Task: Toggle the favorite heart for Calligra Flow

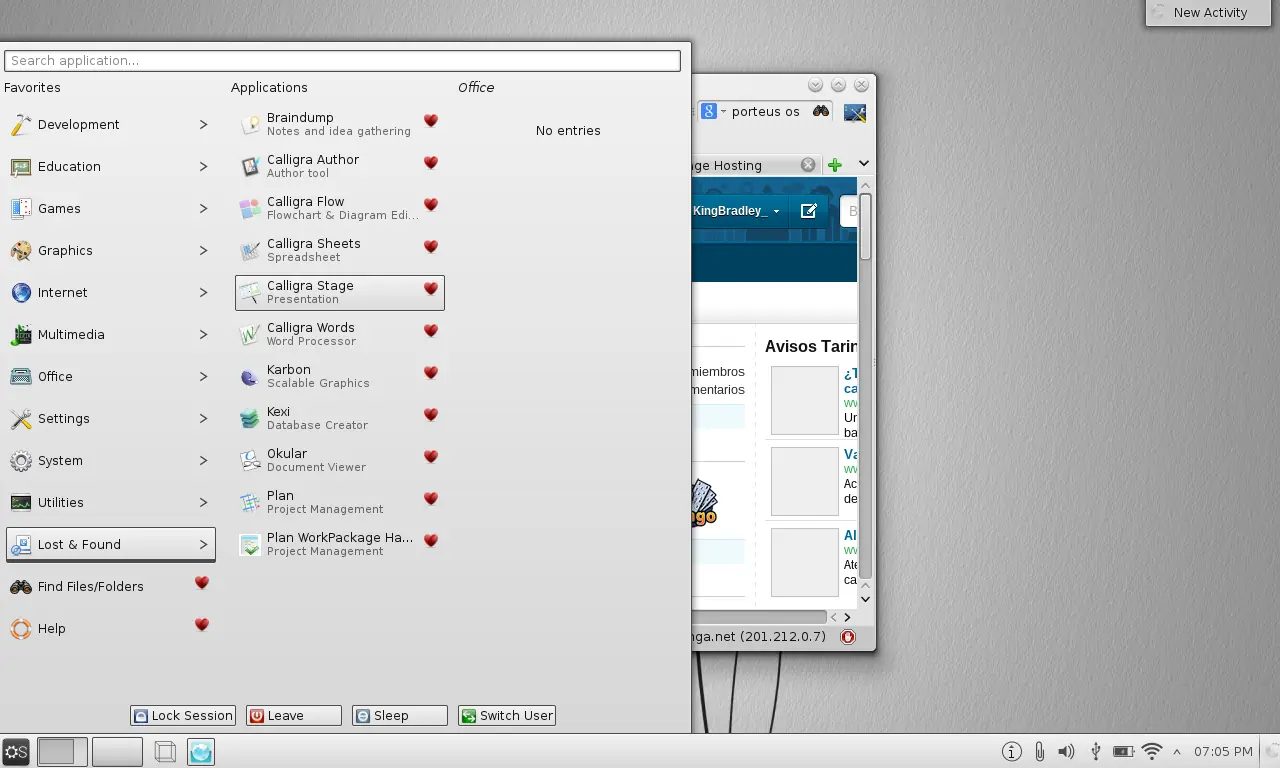Action: [x=431, y=205]
